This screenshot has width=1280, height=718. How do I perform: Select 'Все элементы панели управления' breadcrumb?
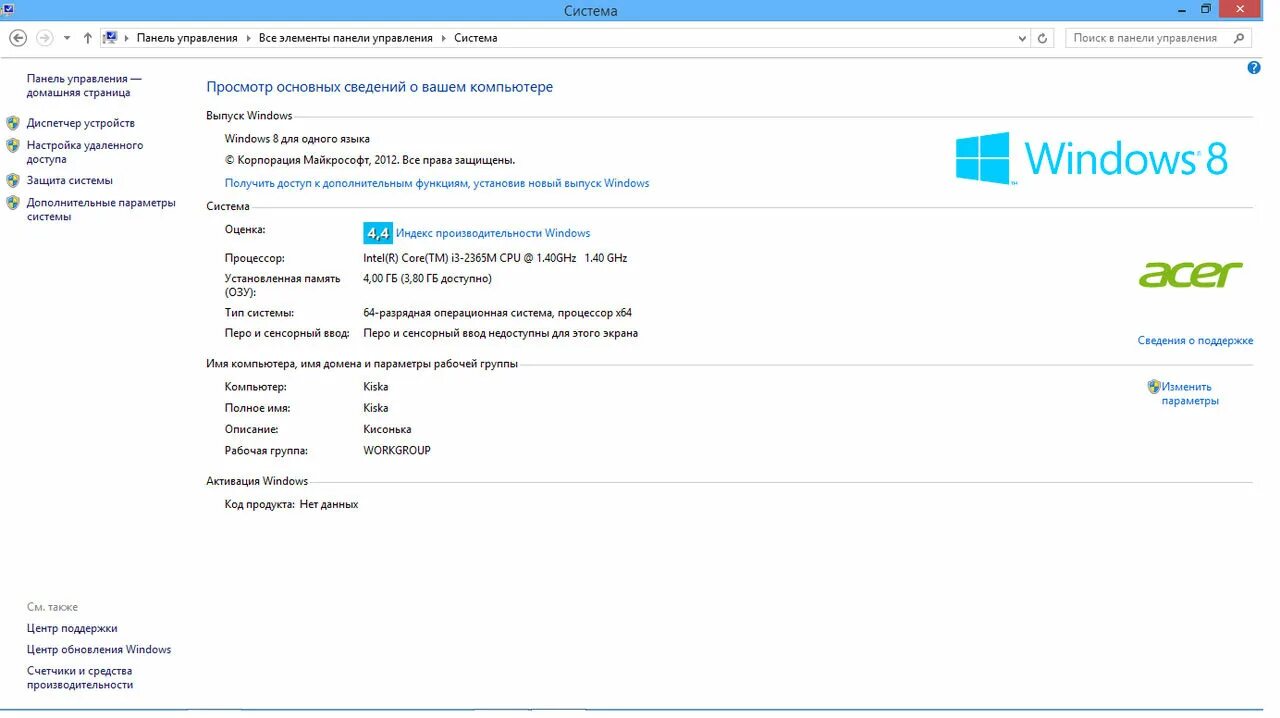click(346, 38)
